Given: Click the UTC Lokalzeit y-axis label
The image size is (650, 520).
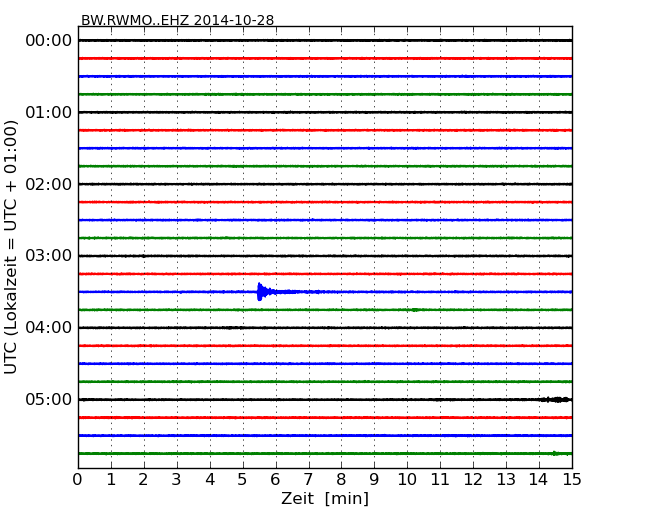Looking at the screenshot, I should (x=11, y=247).
